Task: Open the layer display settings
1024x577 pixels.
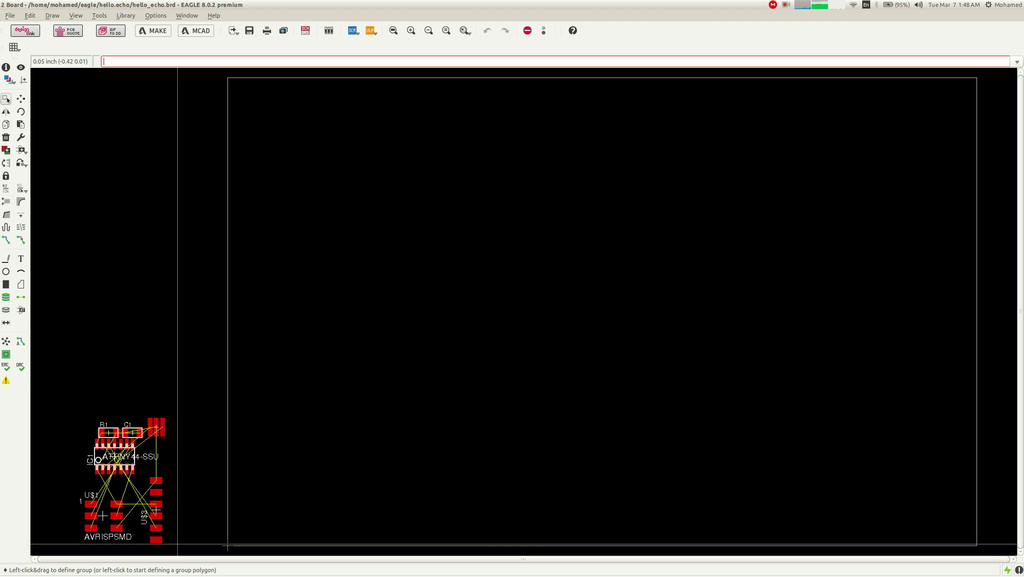Action: click(8, 80)
